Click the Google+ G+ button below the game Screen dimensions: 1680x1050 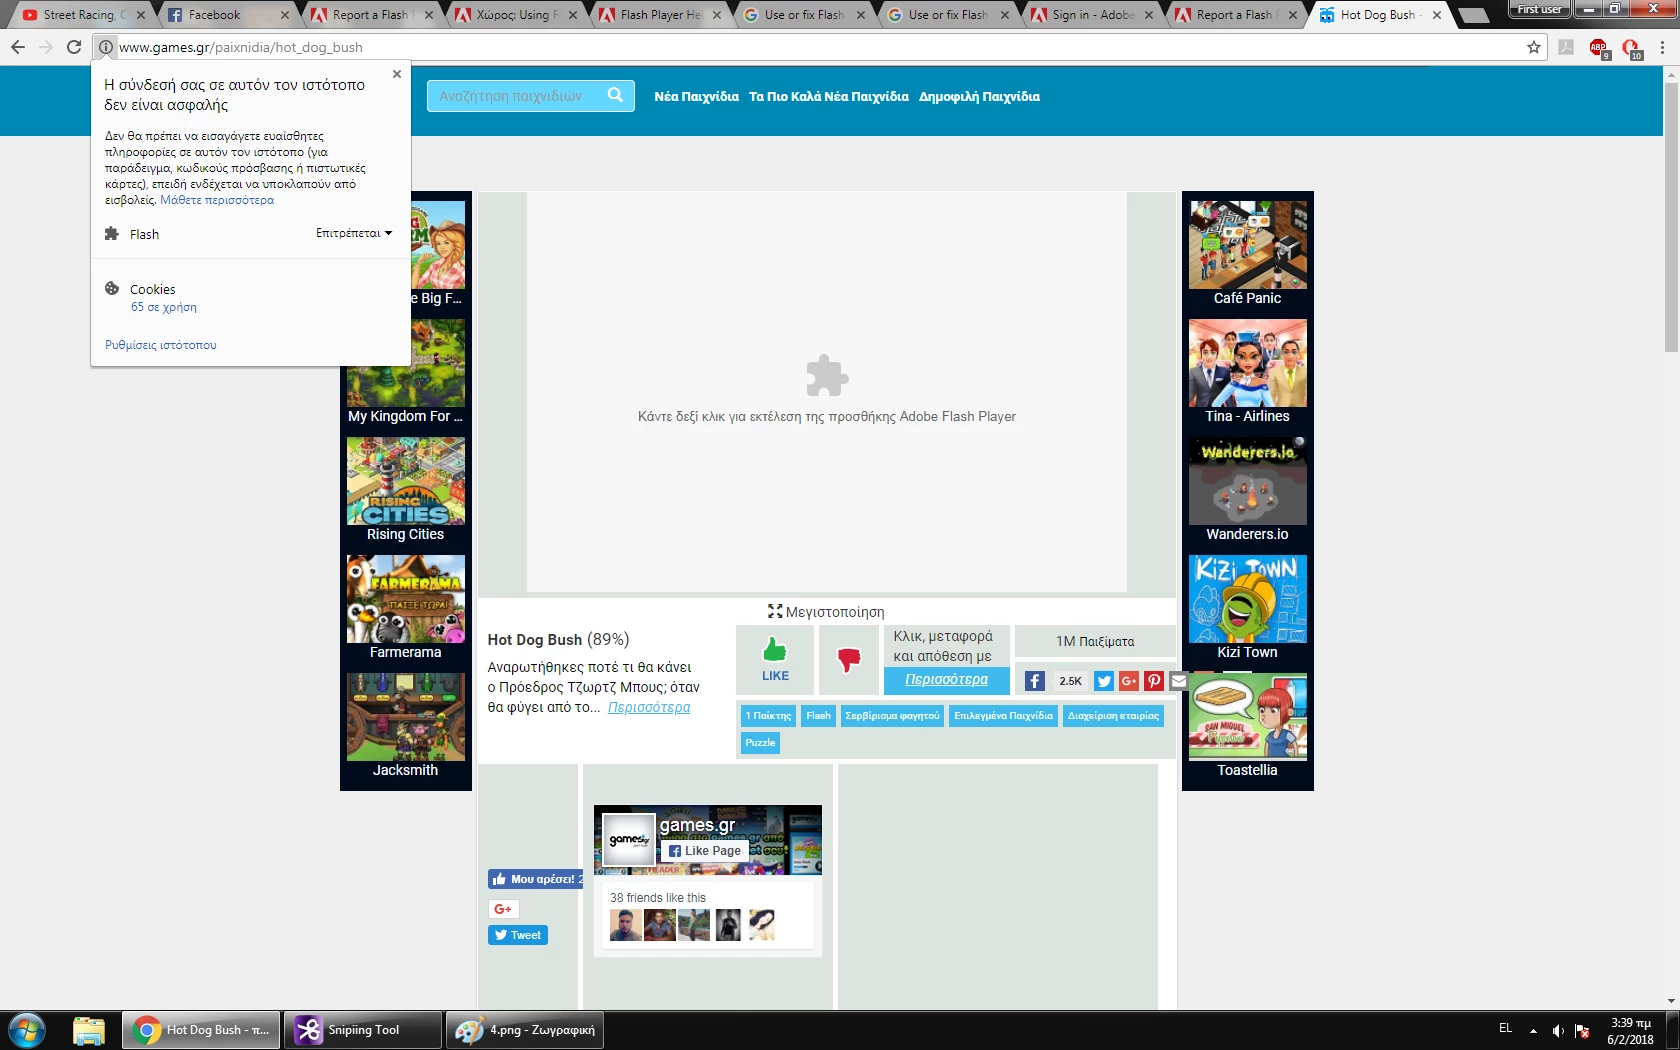[x=503, y=909]
